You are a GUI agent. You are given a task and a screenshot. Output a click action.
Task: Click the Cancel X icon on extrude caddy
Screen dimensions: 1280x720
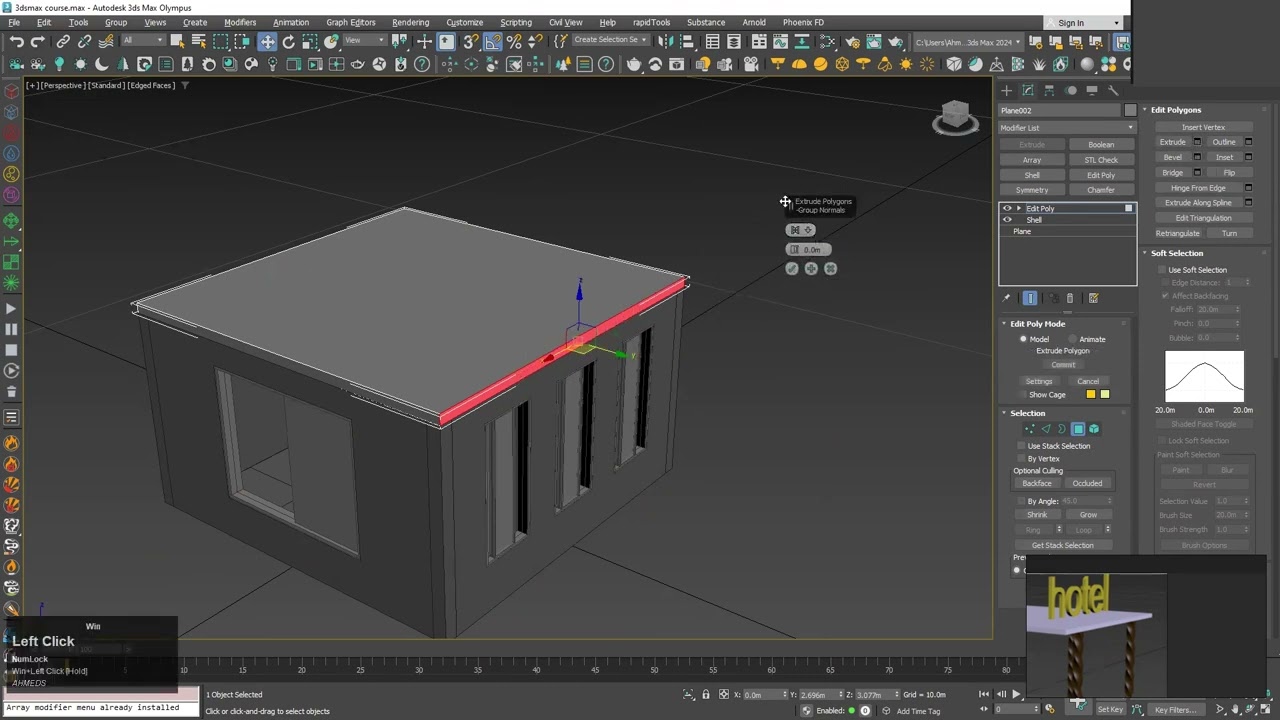(x=830, y=268)
